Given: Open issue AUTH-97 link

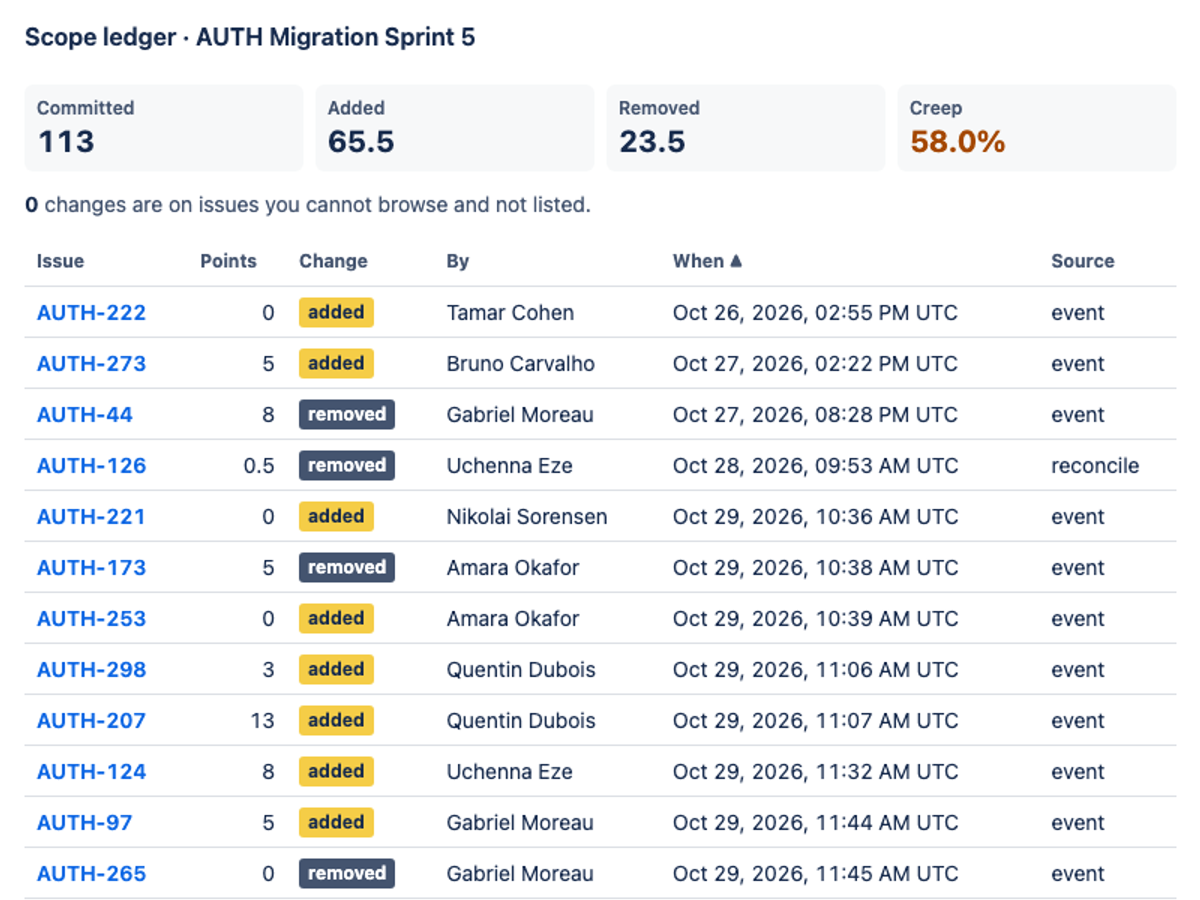Looking at the screenshot, I should click(x=85, y=823).
